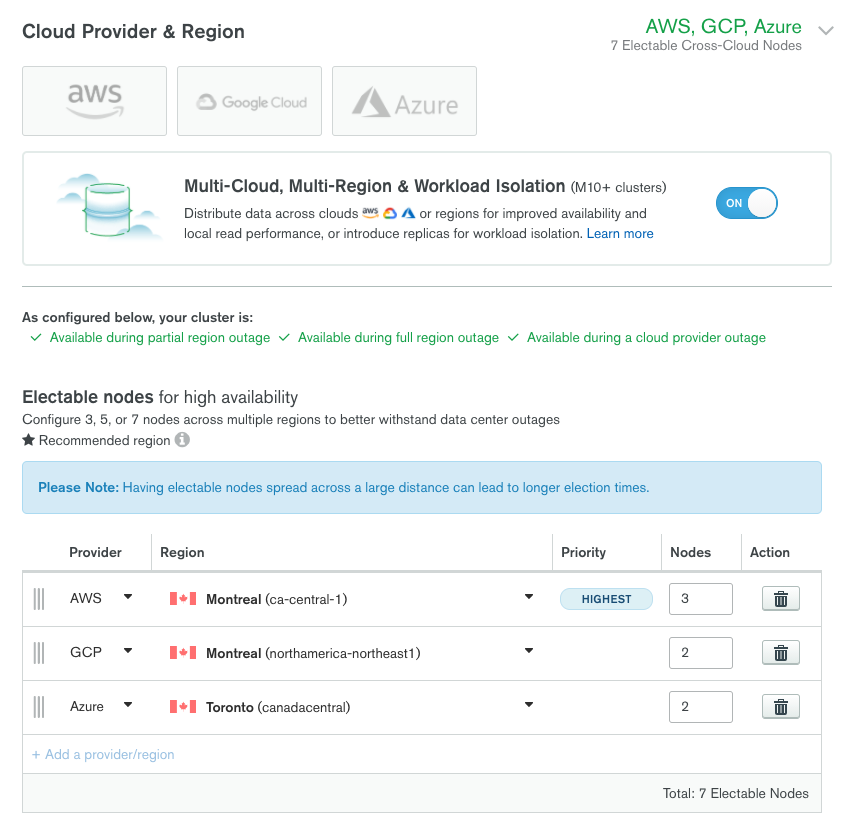855x828 pixels.
Task: Delete the Azure Toronto region row
Action: click(781, 707)
